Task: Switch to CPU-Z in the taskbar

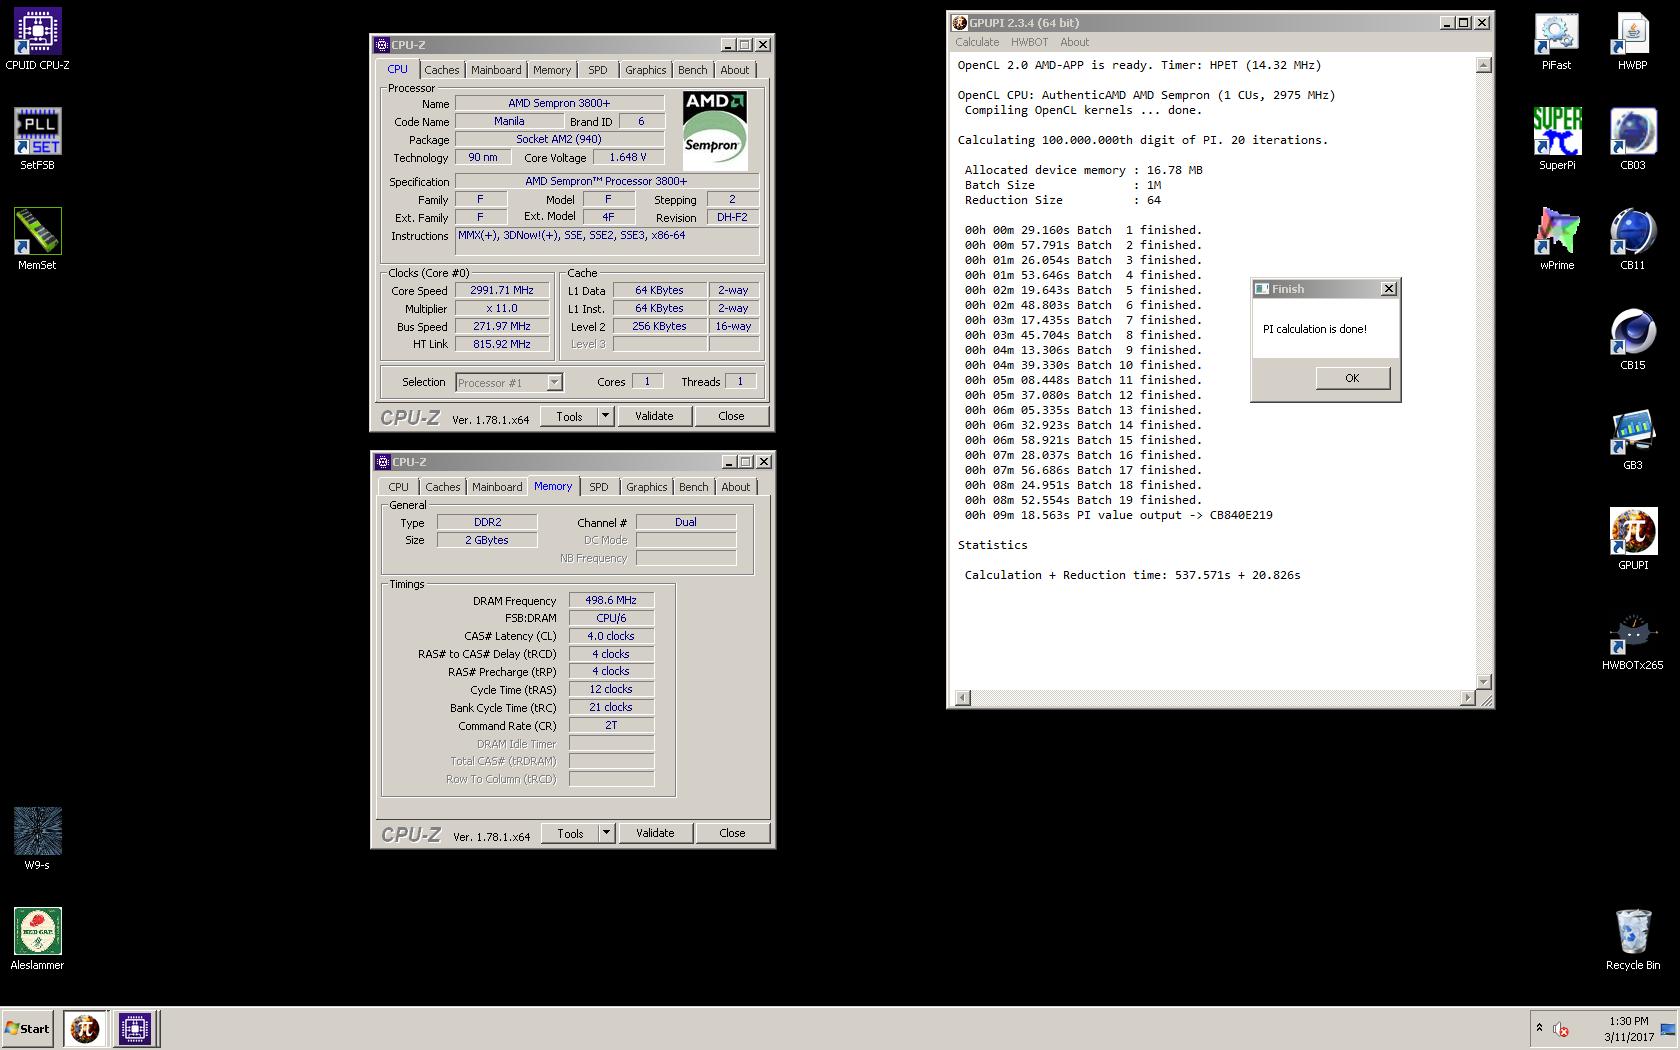Action: coord(134,1028)
